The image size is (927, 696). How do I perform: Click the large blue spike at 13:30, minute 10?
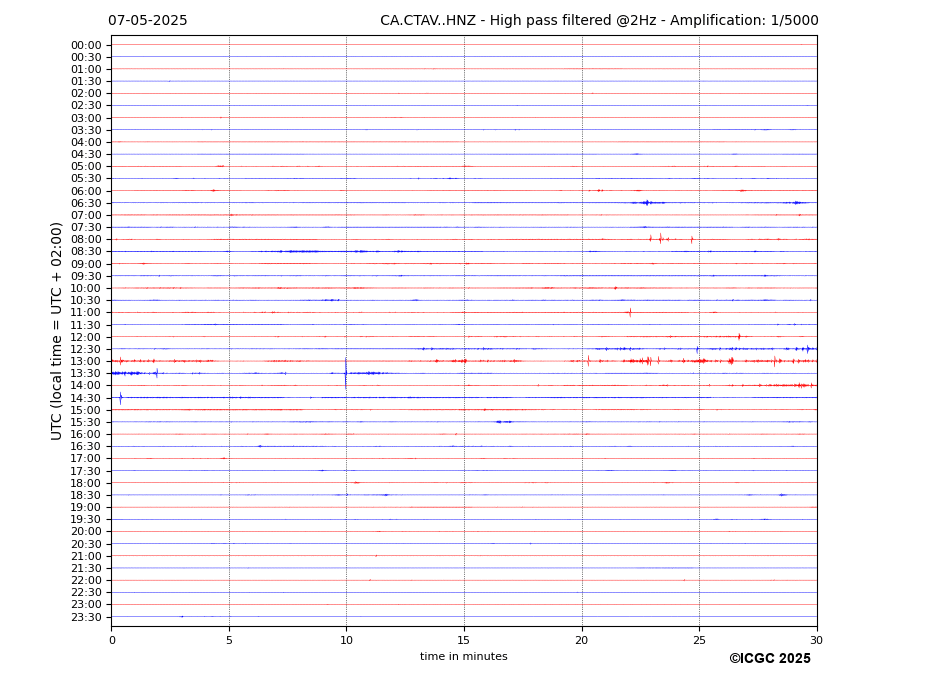tap(346, 373)
